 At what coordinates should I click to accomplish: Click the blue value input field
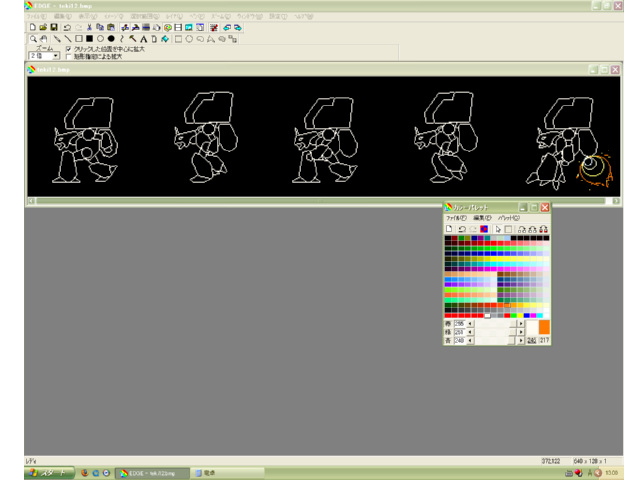tap(459, 340)
